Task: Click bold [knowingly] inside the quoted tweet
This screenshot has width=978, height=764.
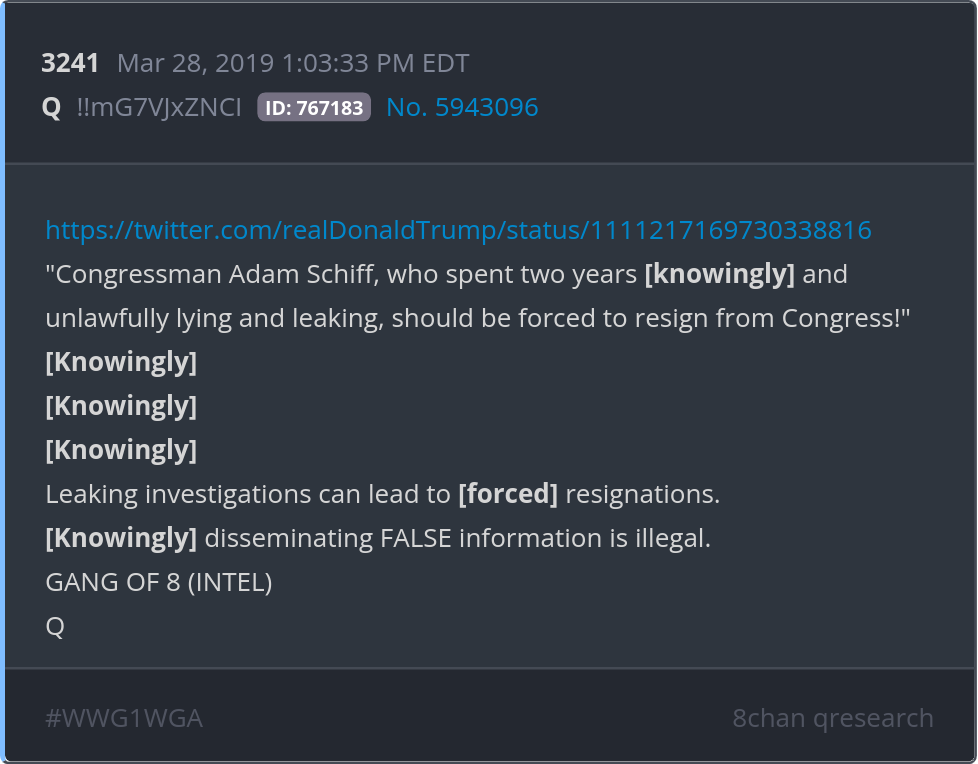Action: pyautogui.click(x=719, y=274)
